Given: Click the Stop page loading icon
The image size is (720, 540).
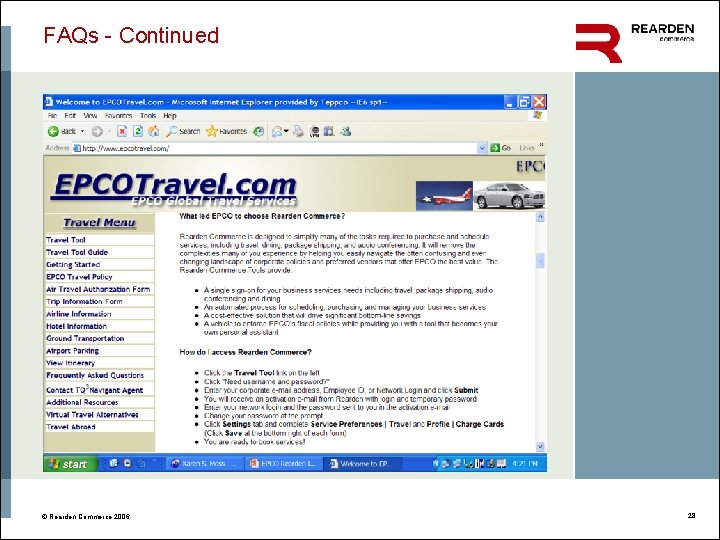Looking at the screenshot, I should [122, 131].
